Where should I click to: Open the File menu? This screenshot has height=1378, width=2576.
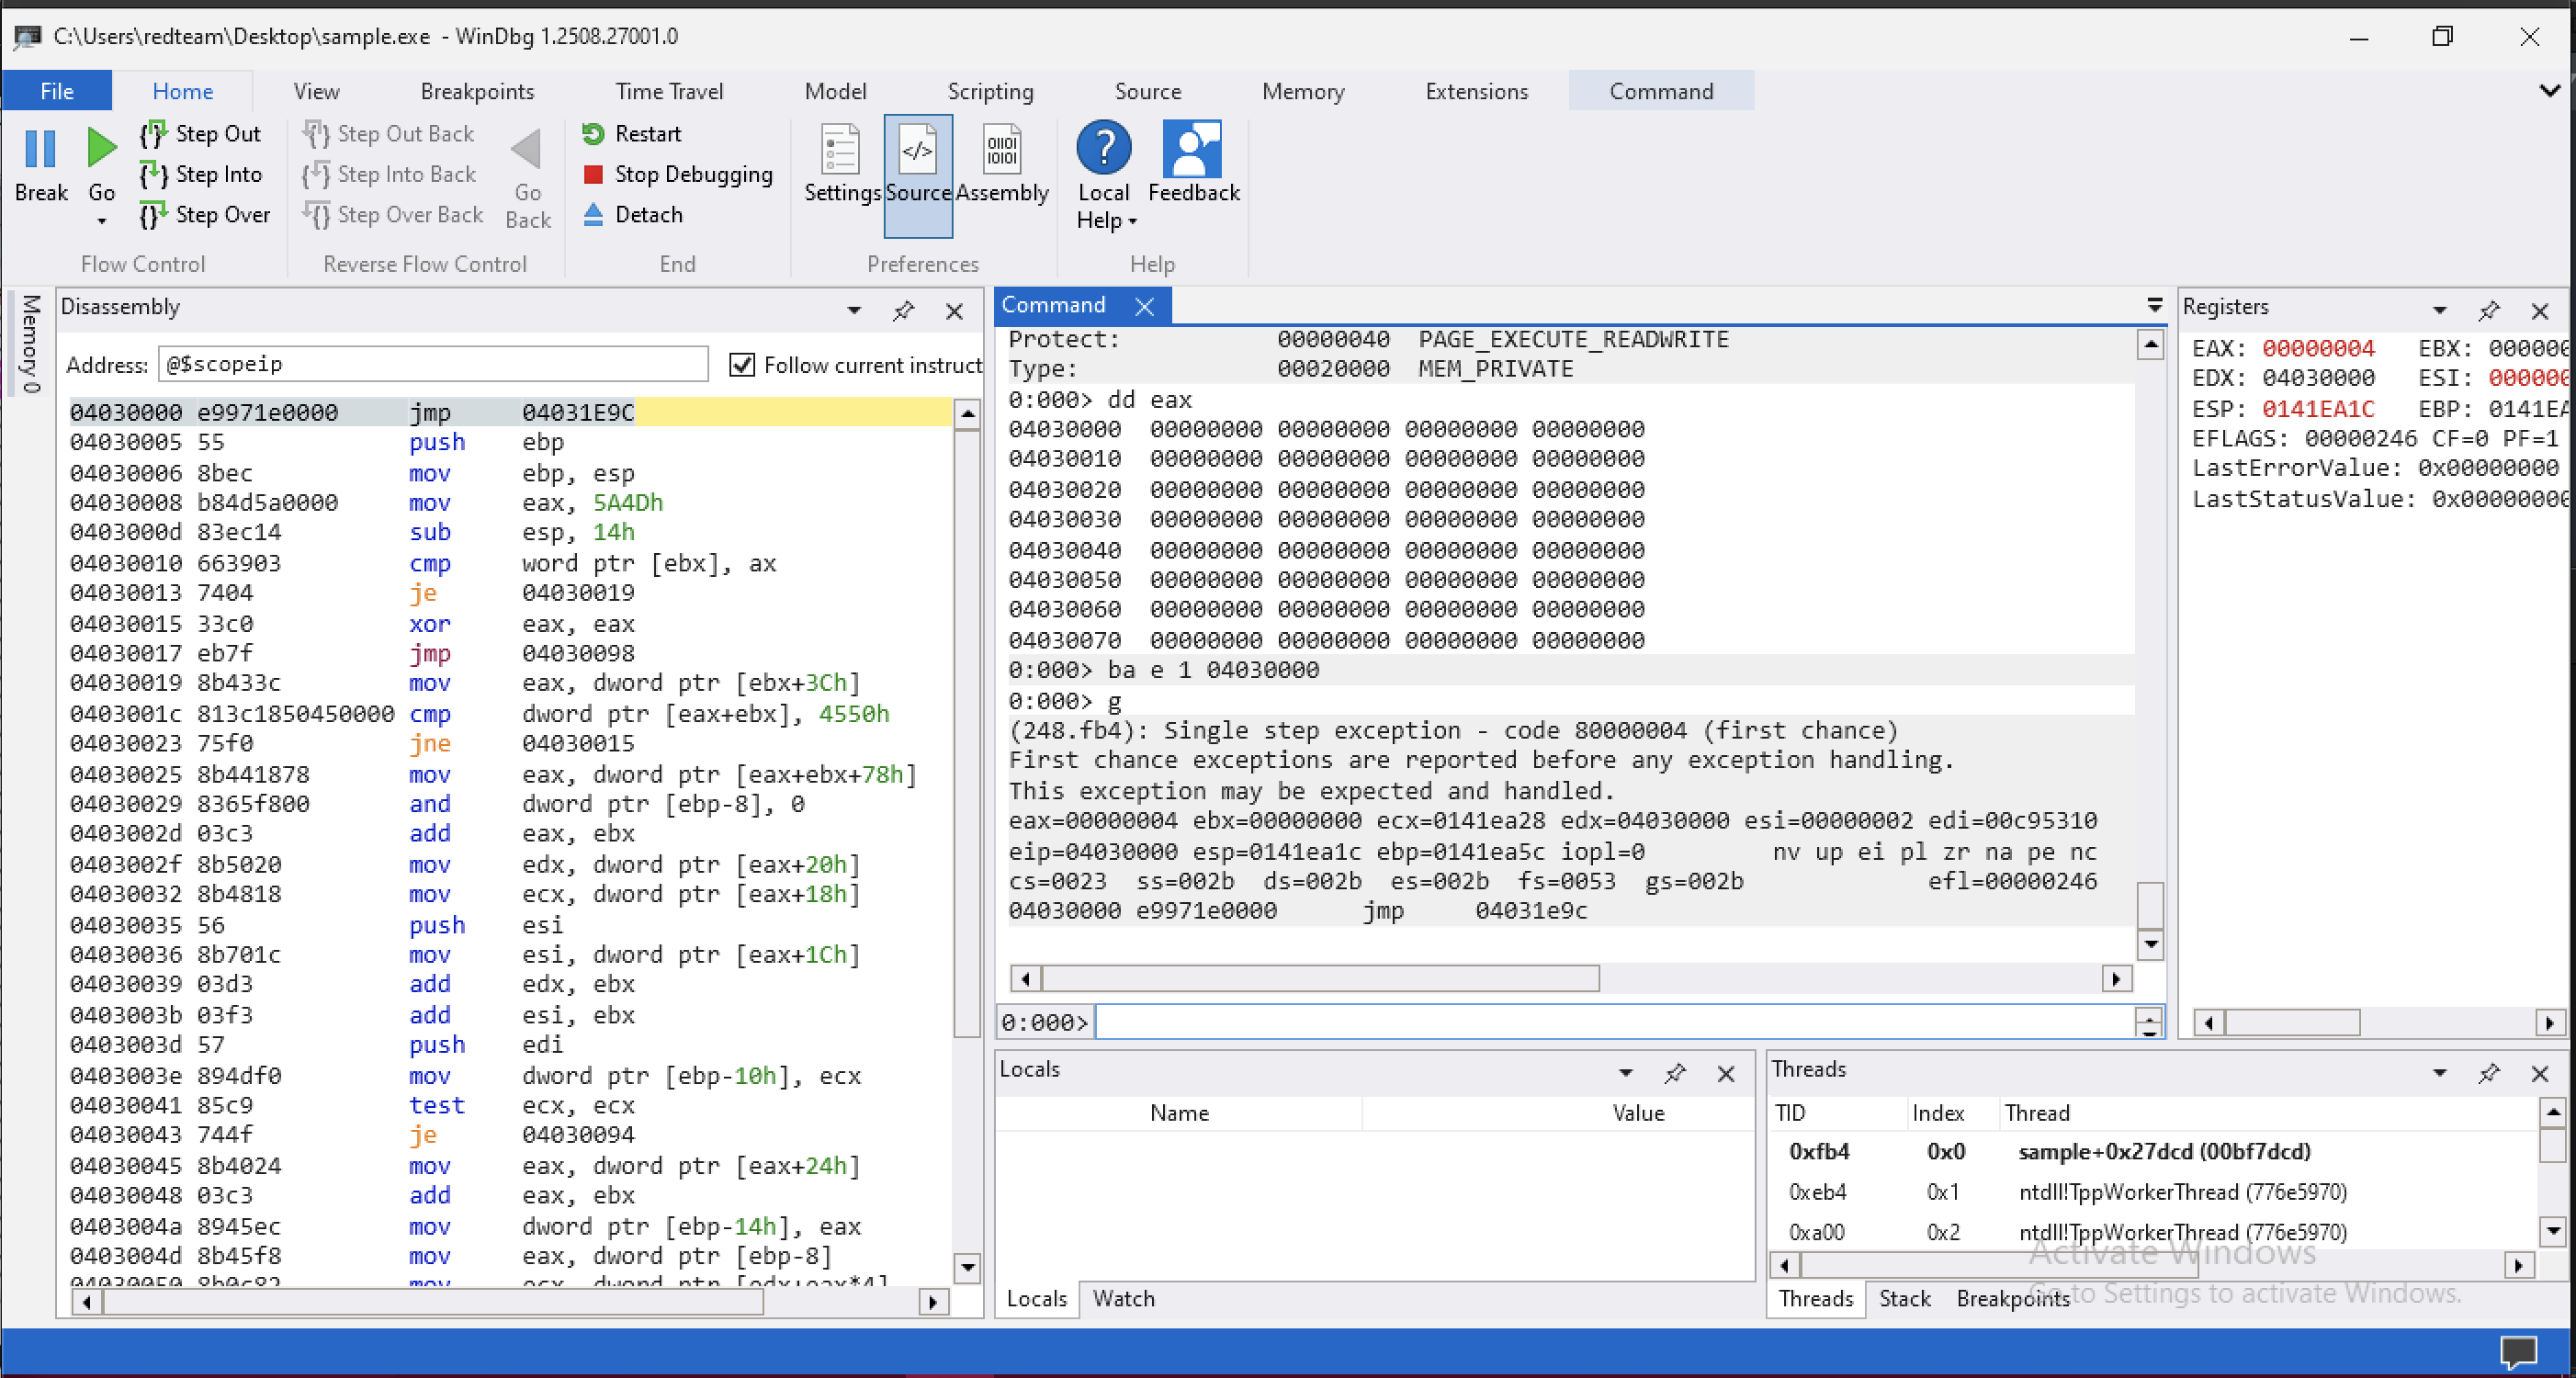pos(57,91)
